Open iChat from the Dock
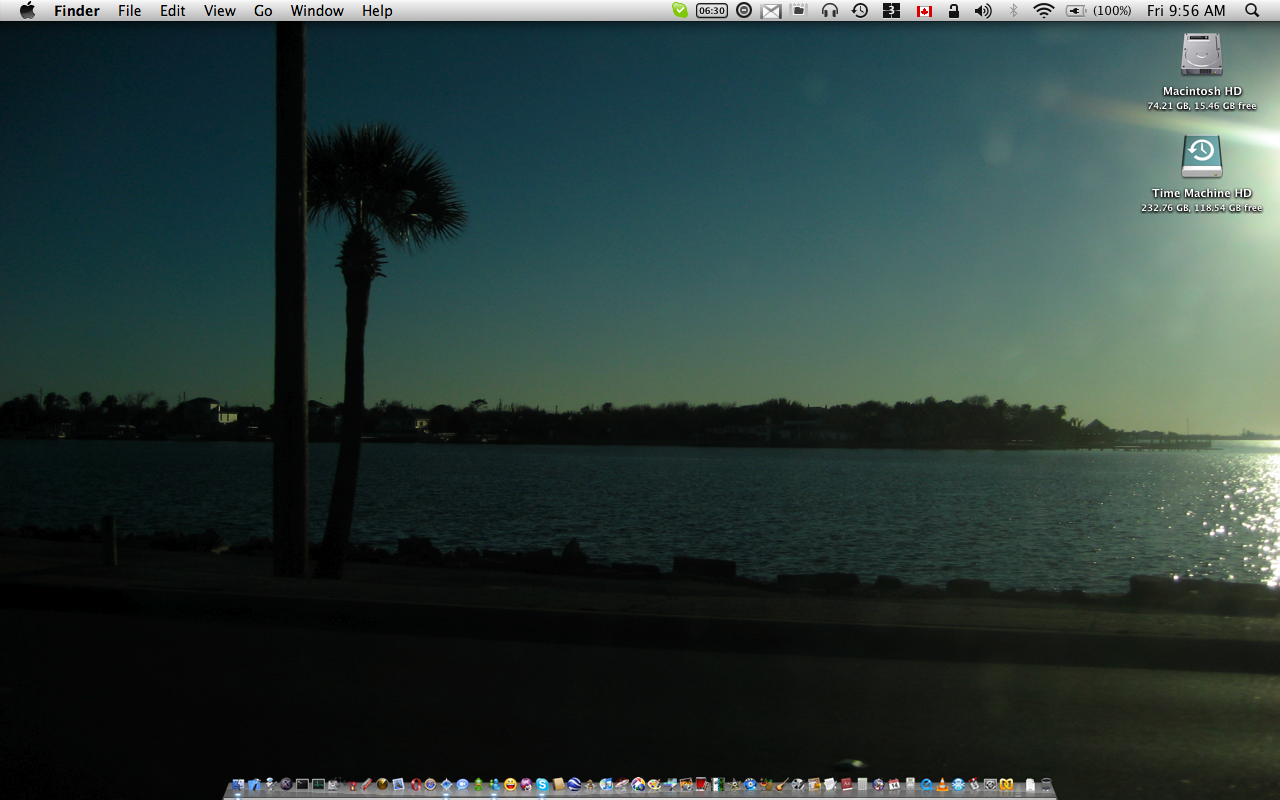This screenshot has height=800, width=1280. tap(462, 785)
